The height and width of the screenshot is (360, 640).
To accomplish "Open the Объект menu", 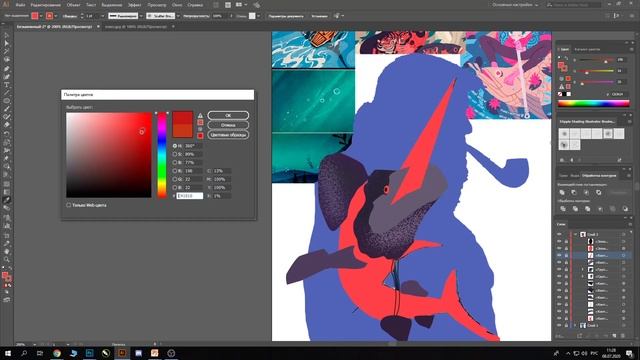I will point(73,5).
